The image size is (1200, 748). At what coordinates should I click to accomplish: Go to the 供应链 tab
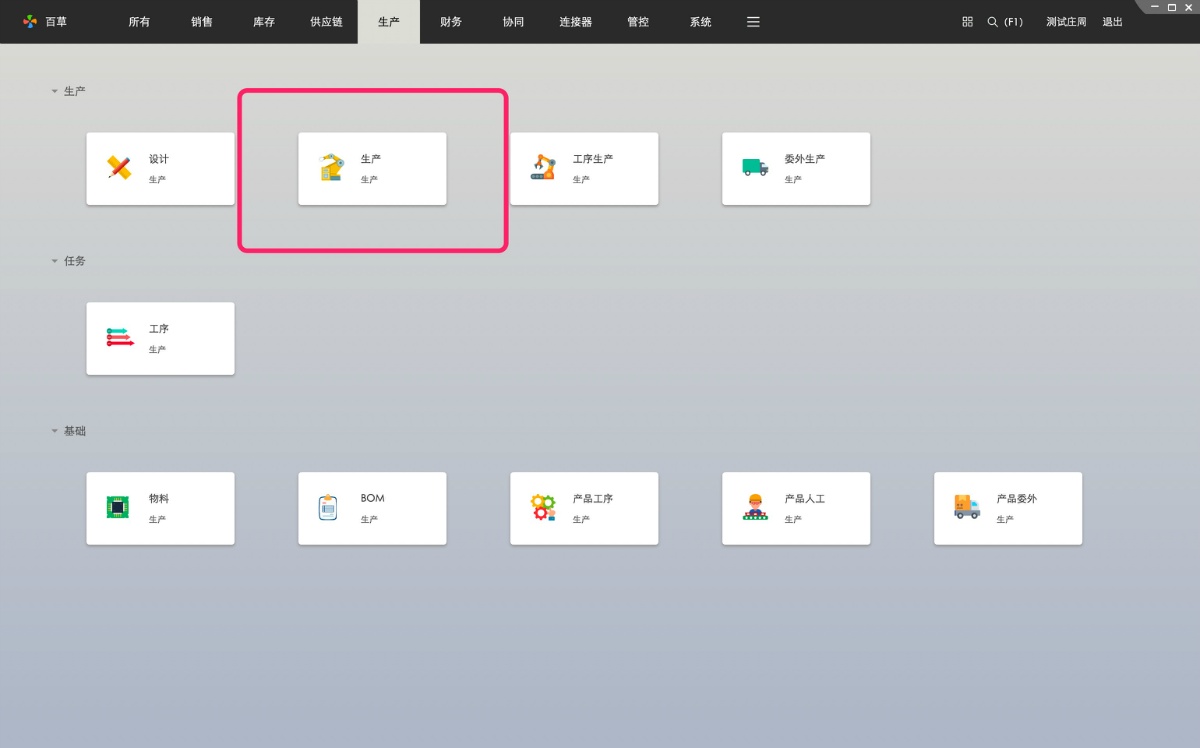(x=326, y=22)
